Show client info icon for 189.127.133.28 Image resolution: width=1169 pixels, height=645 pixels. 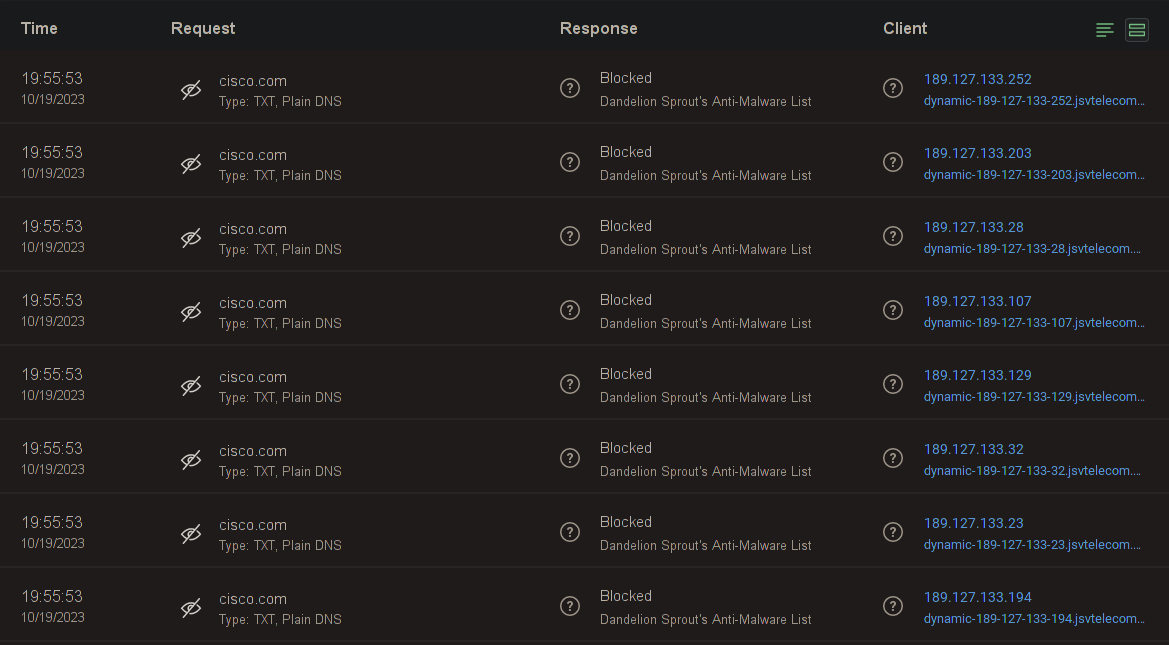[x=893, y=237]
